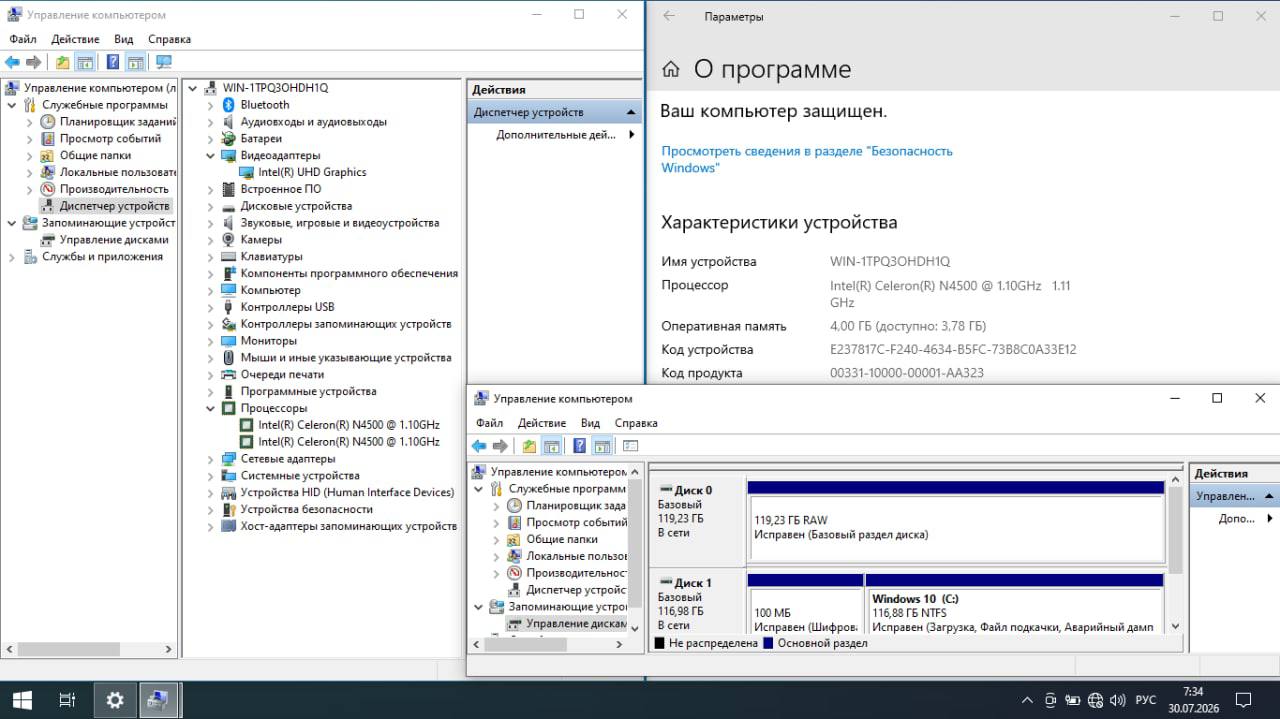This screenshot has width=1280, height=719.
Task: Click the Computer Management icon on the taskbar
Action: pyautogui.click(x=159, y=700)
